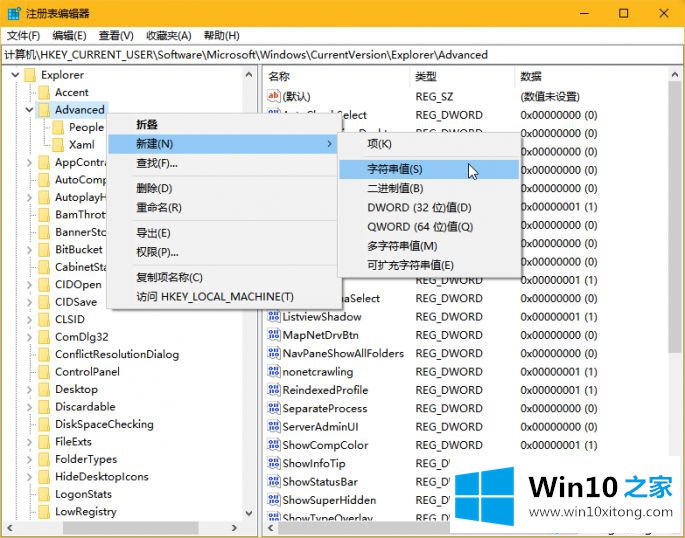685x538 pixels.
Task: Select 多字符串值(M) from the submenu
Action: click(x=429, y=246)
